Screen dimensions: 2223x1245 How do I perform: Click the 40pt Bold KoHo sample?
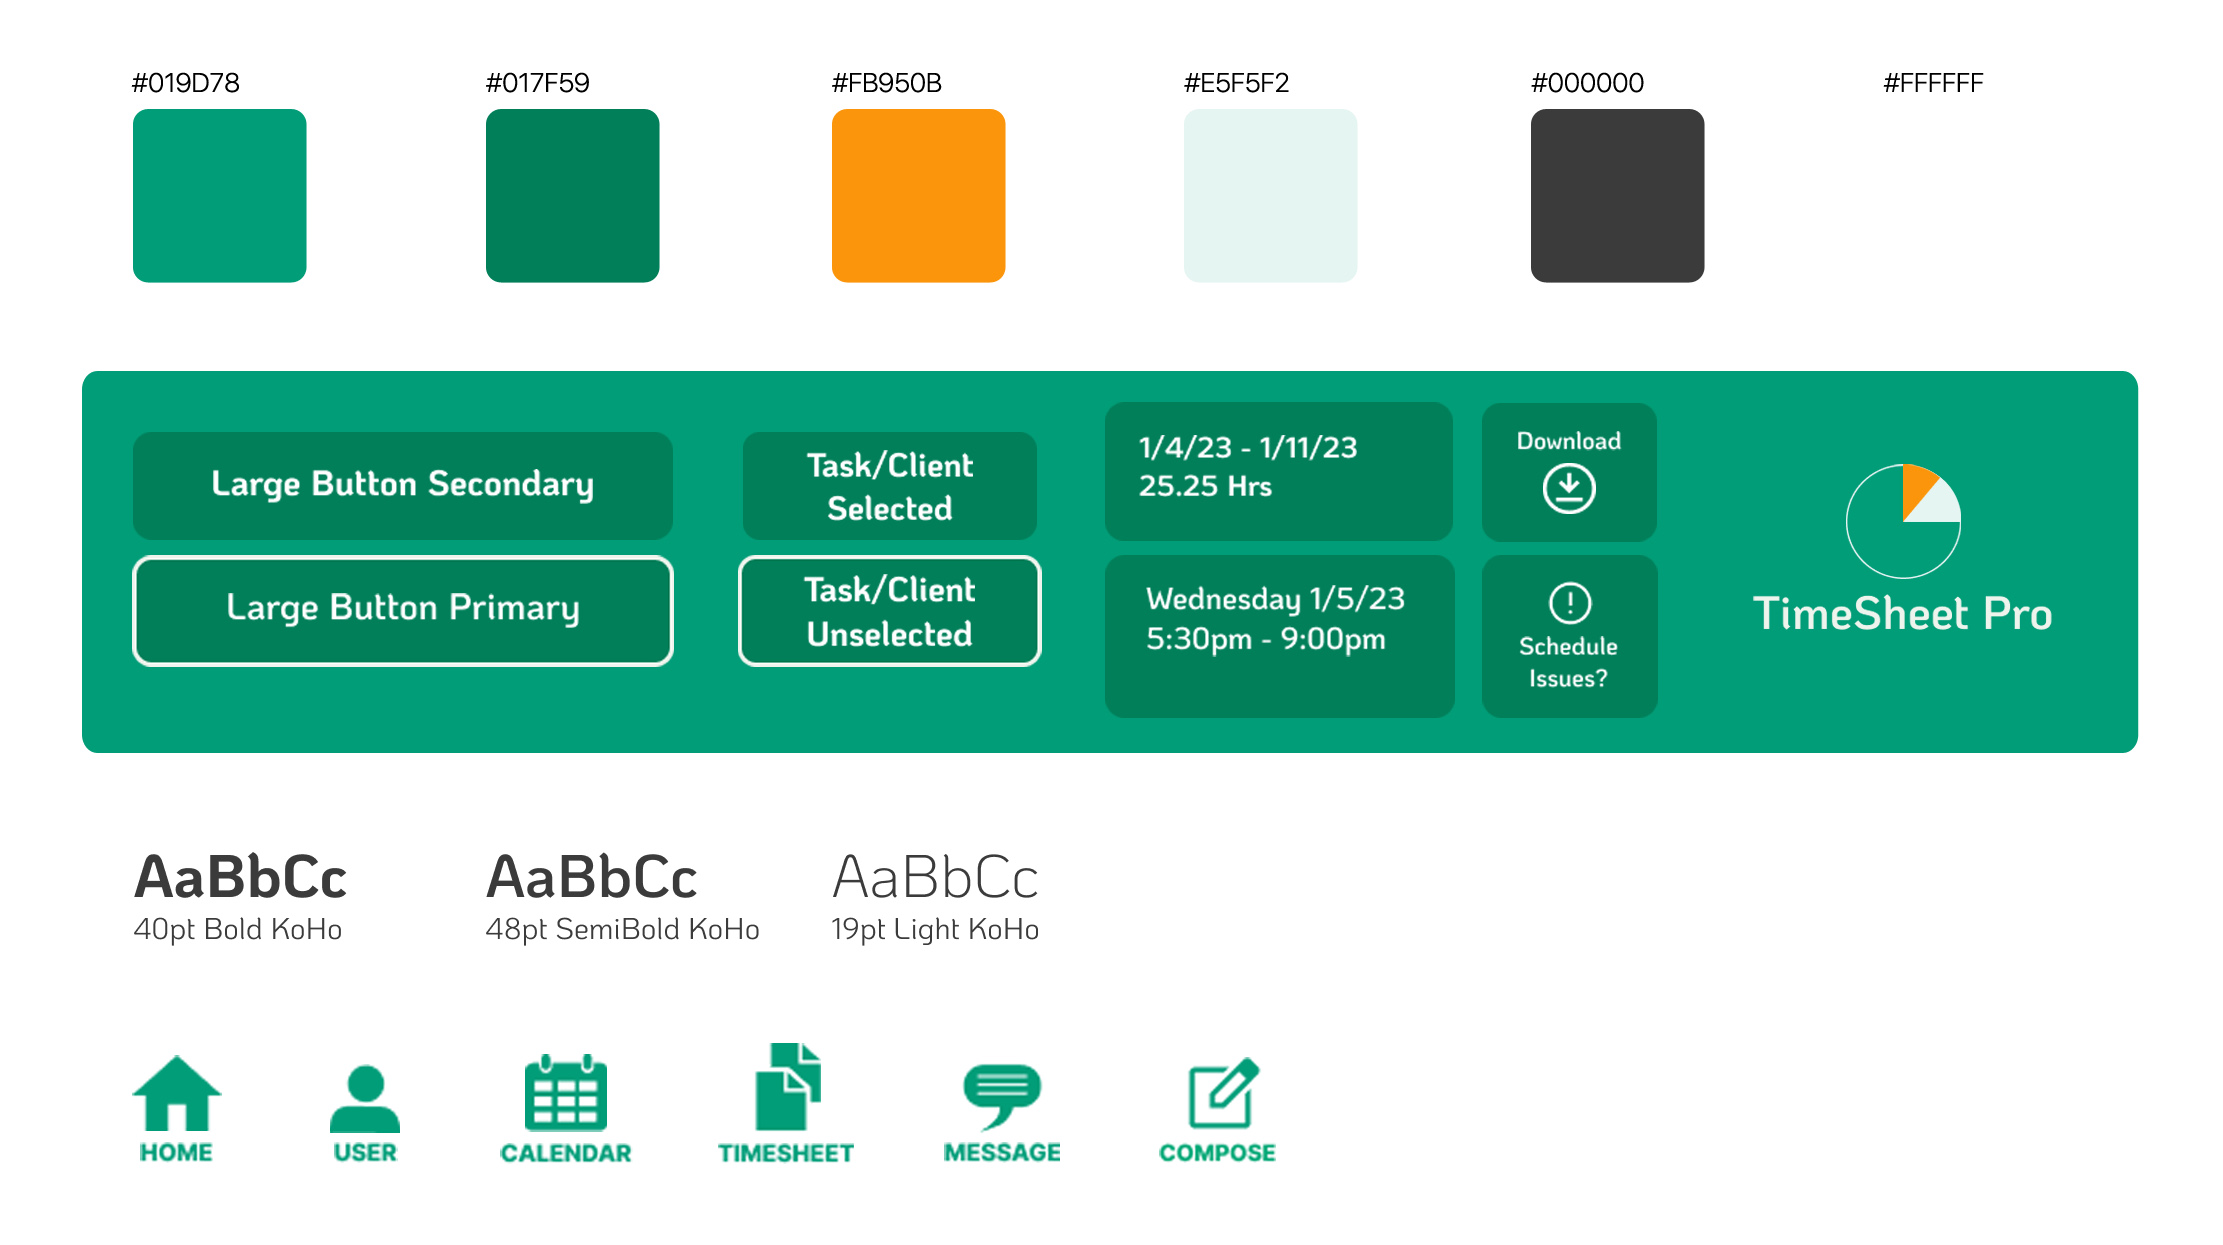(x=240, y=878)
